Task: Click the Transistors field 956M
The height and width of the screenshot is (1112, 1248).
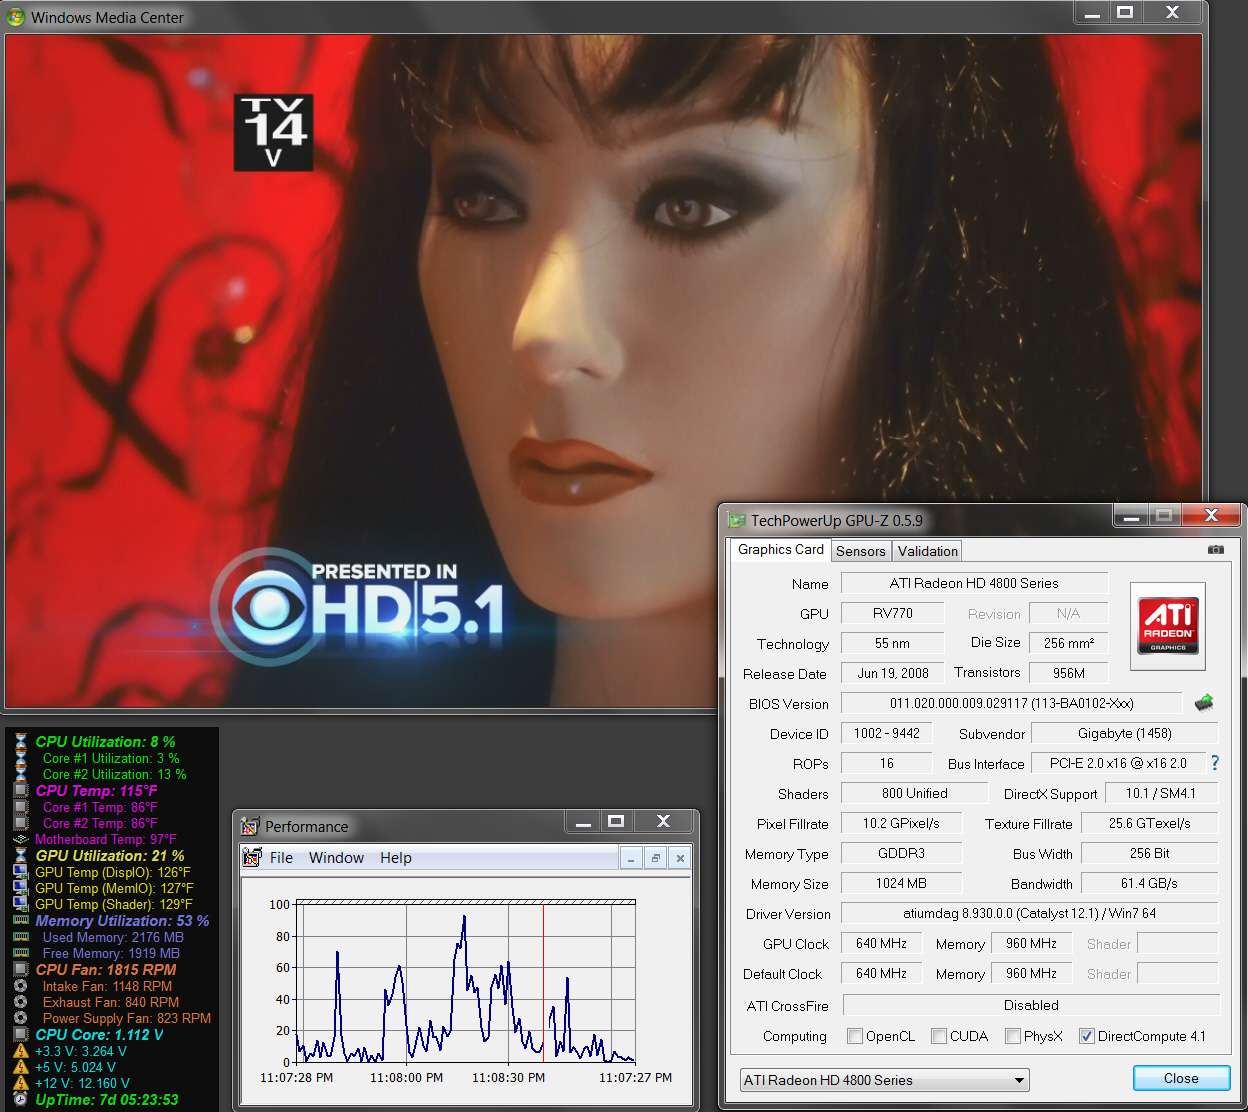Action: [x=1068, y=673]
